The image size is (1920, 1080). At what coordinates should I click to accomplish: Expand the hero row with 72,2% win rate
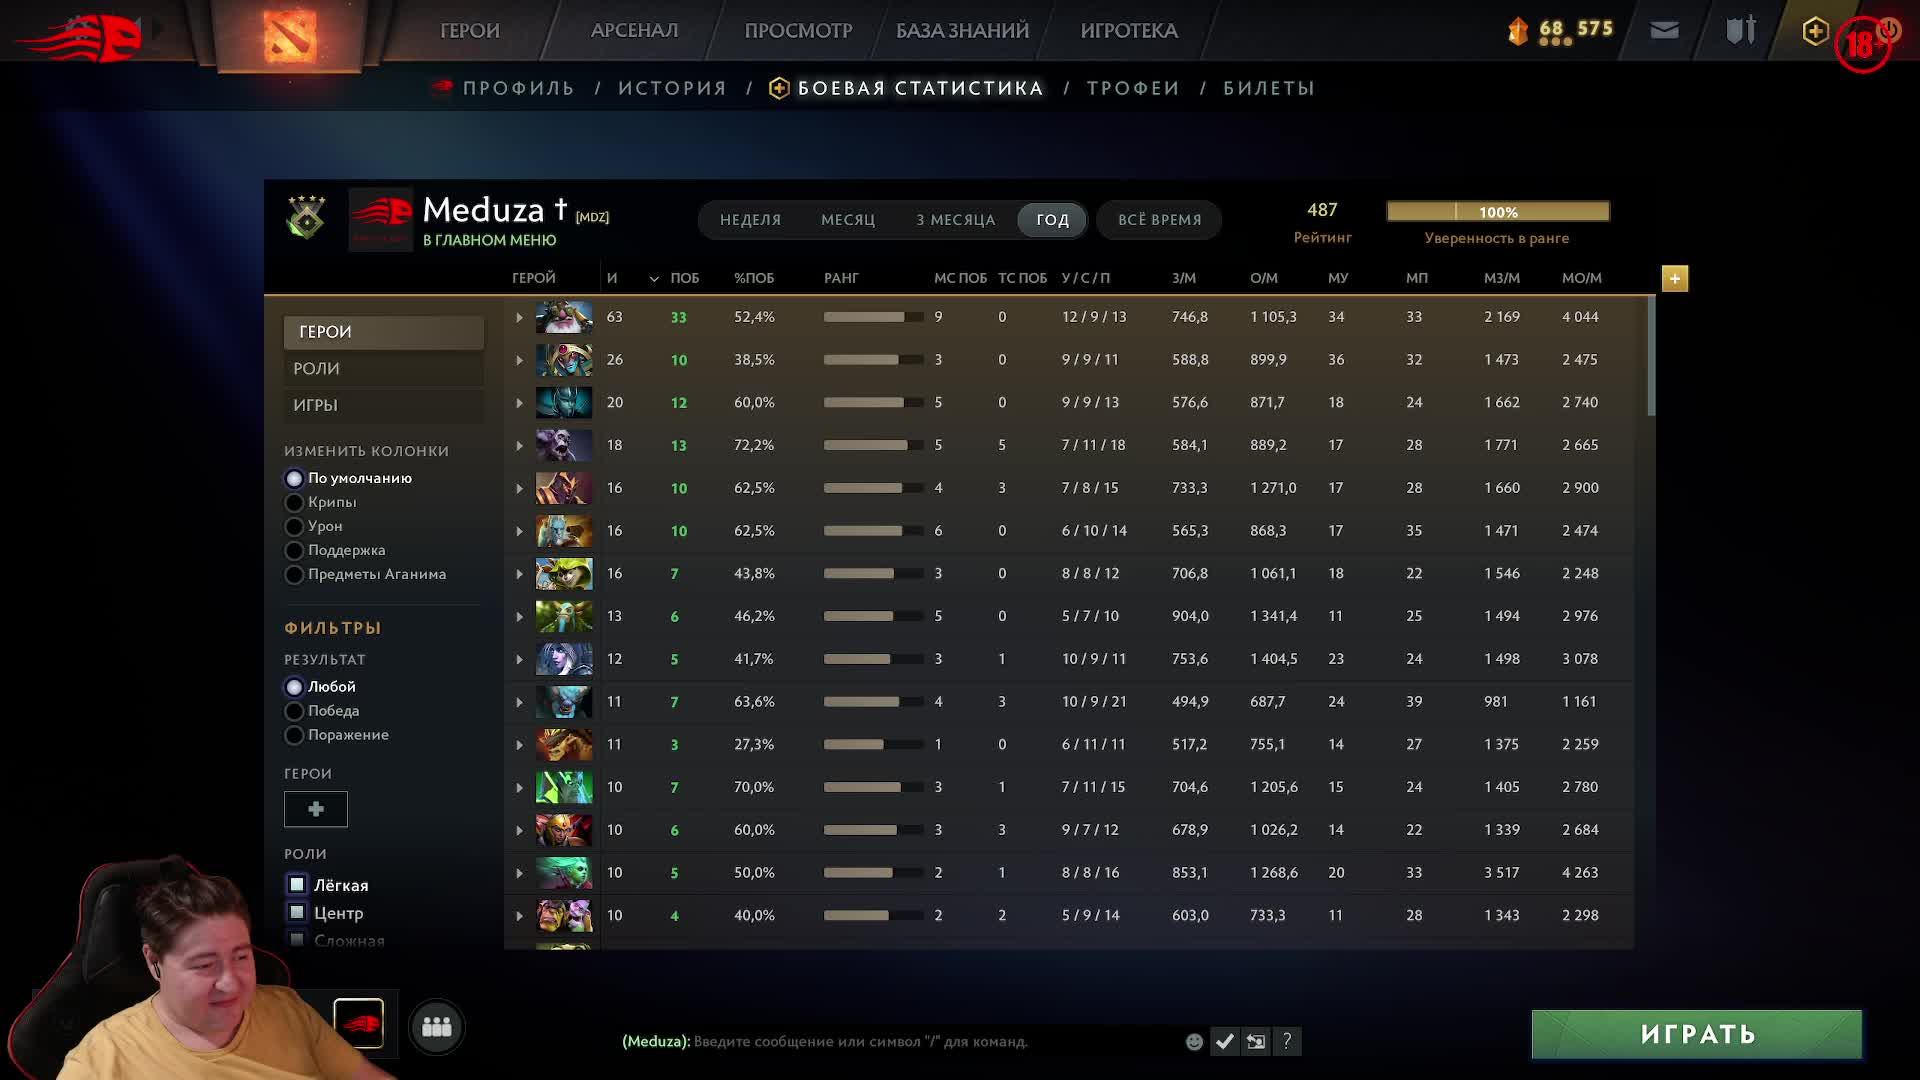tap(519, 446)
